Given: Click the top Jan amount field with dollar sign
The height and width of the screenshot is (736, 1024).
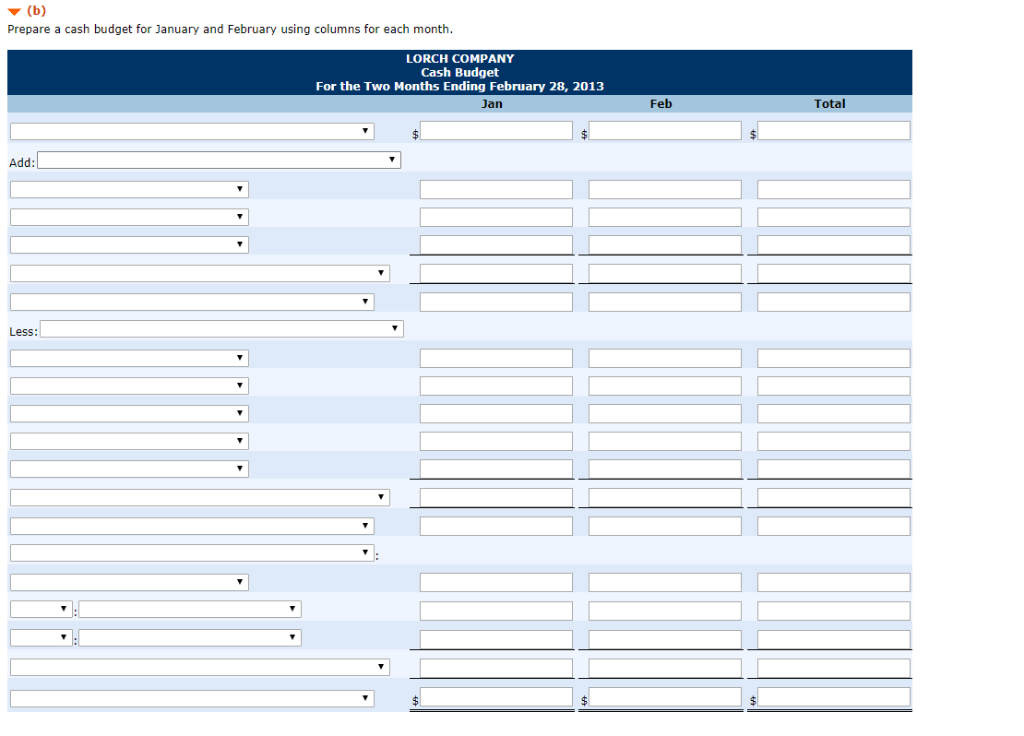Looking at the screenshot, I should click(x=496, y=130).
